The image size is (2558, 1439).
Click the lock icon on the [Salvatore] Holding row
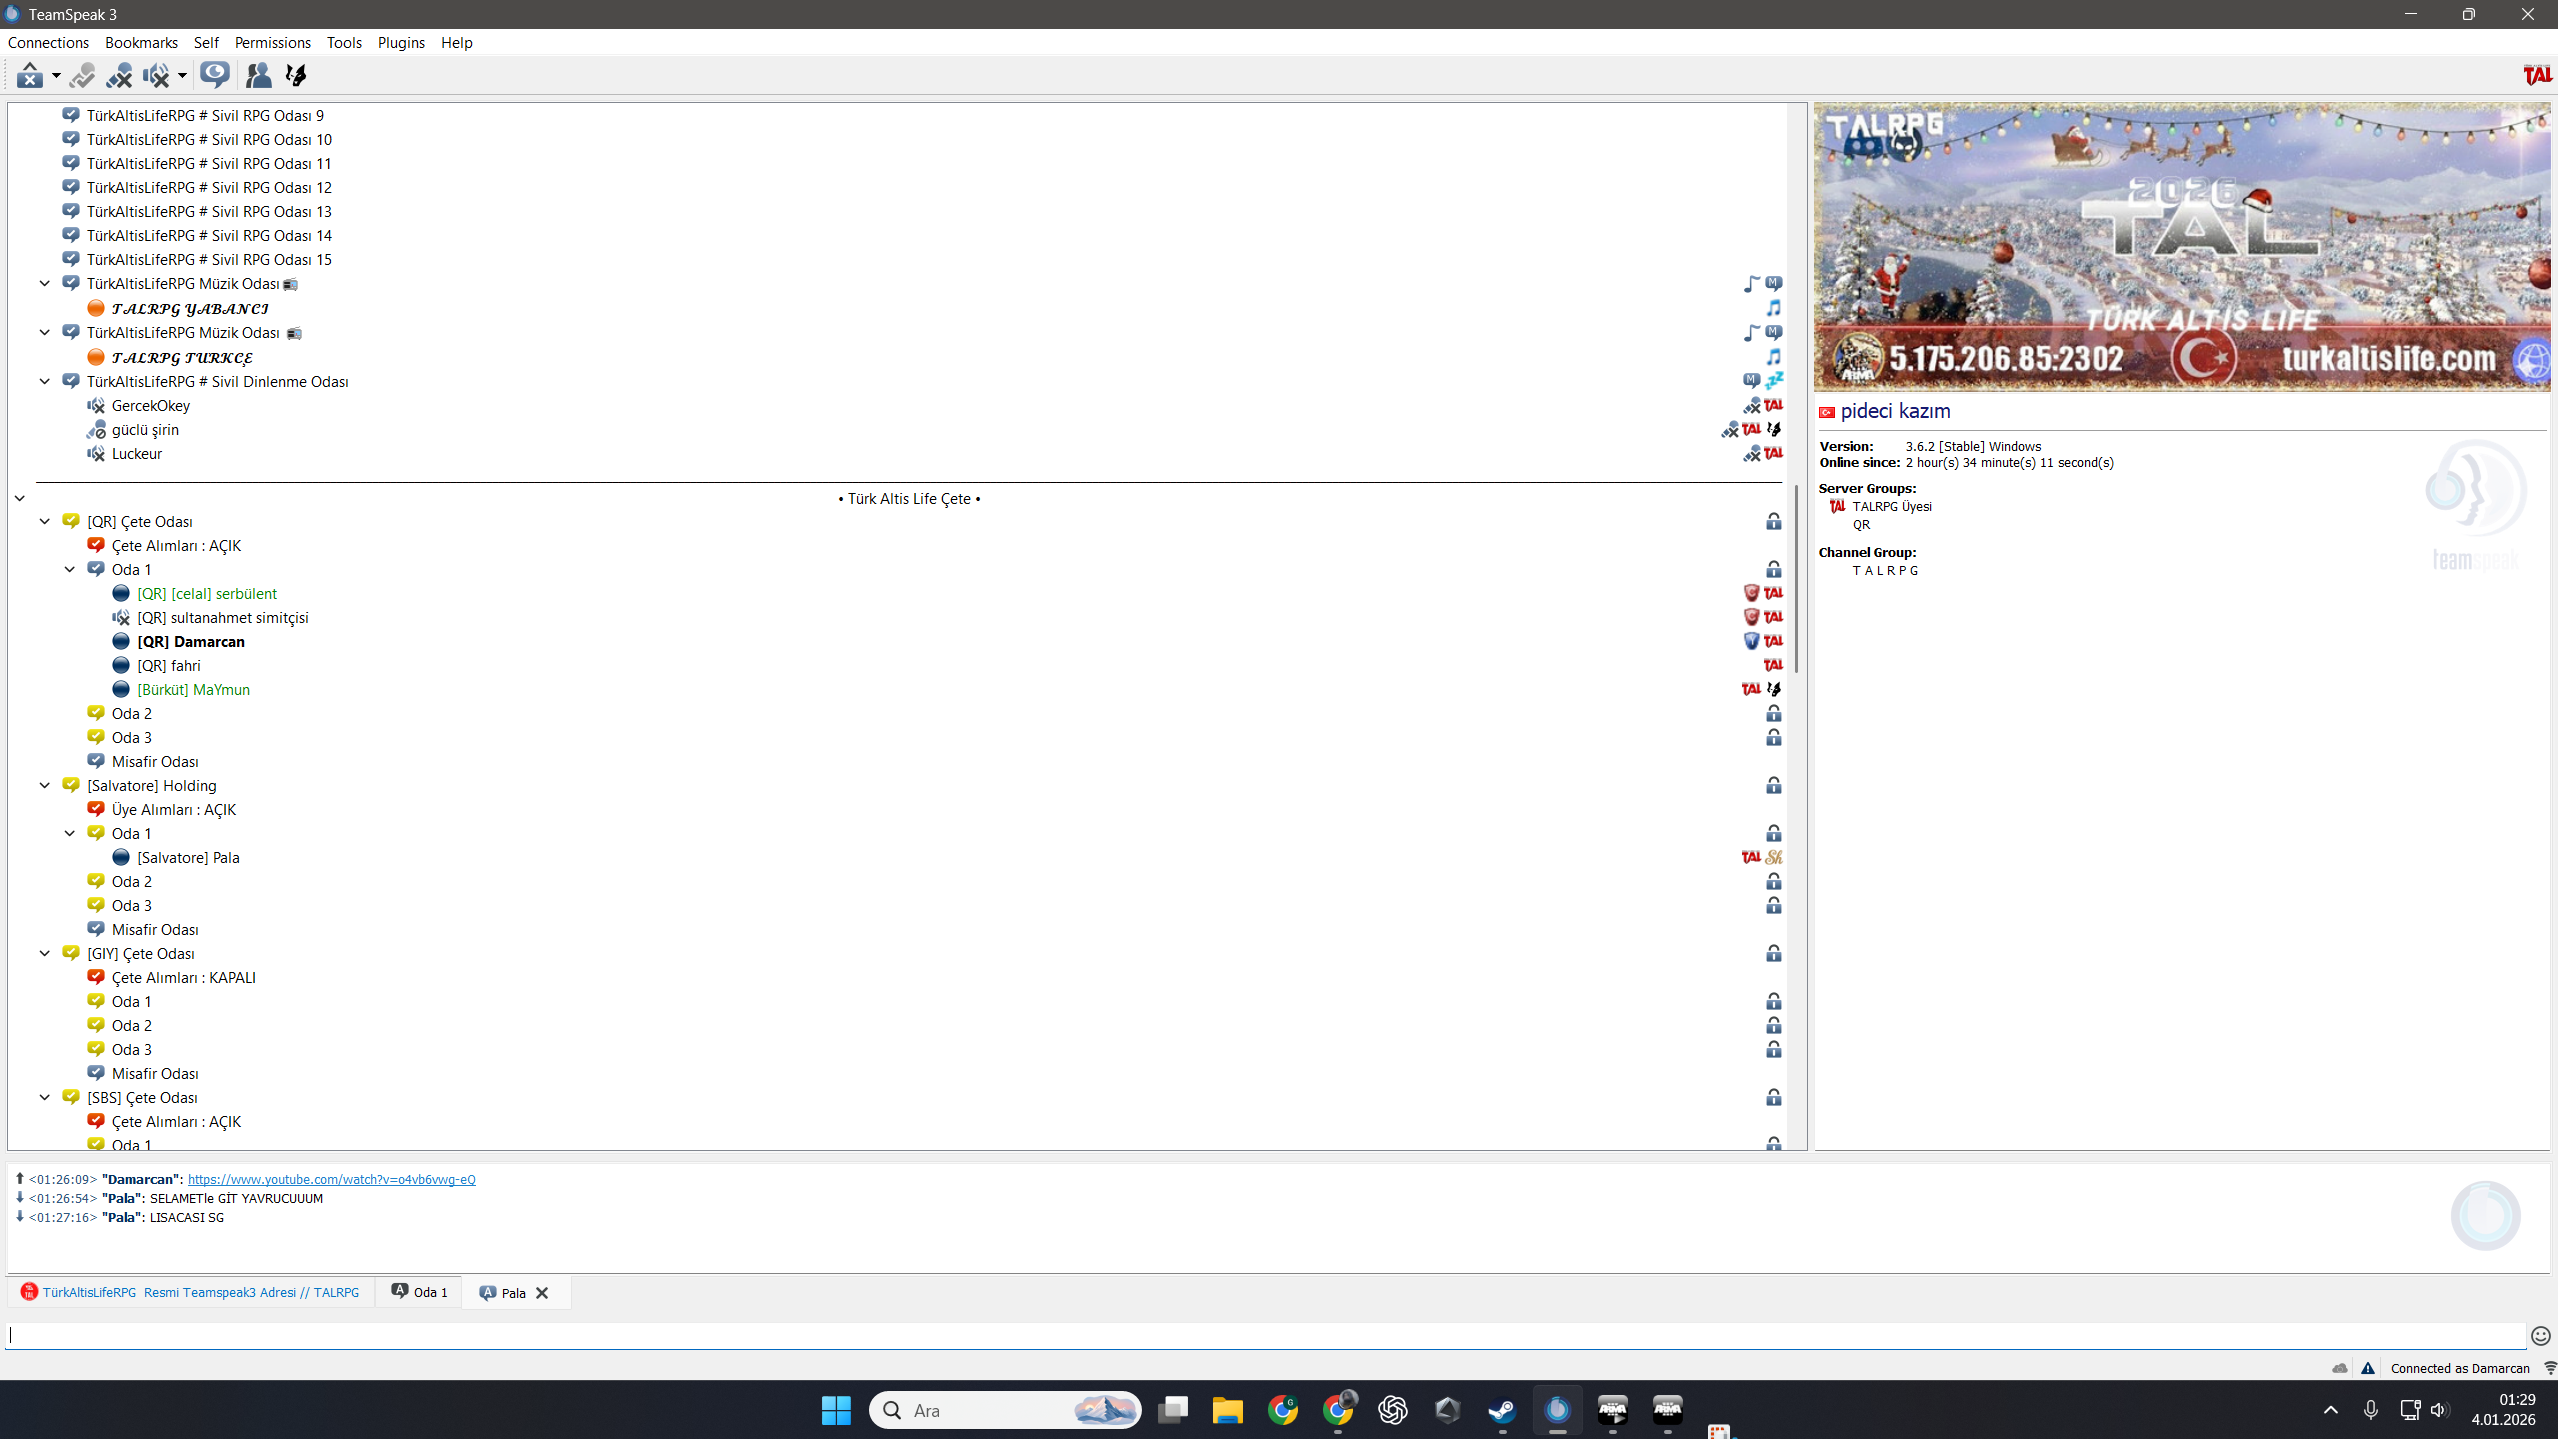pos(1773,785)
